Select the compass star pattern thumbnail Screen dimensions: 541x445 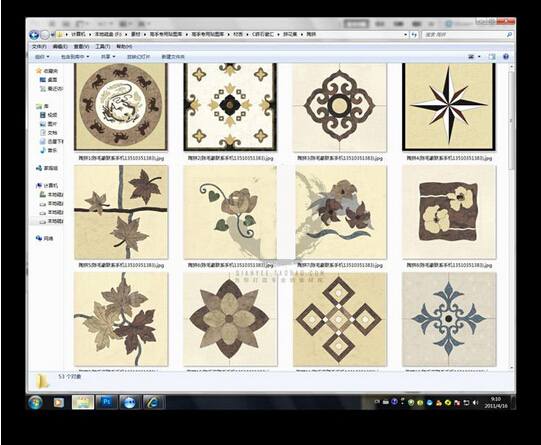click(x=449, y=107)
